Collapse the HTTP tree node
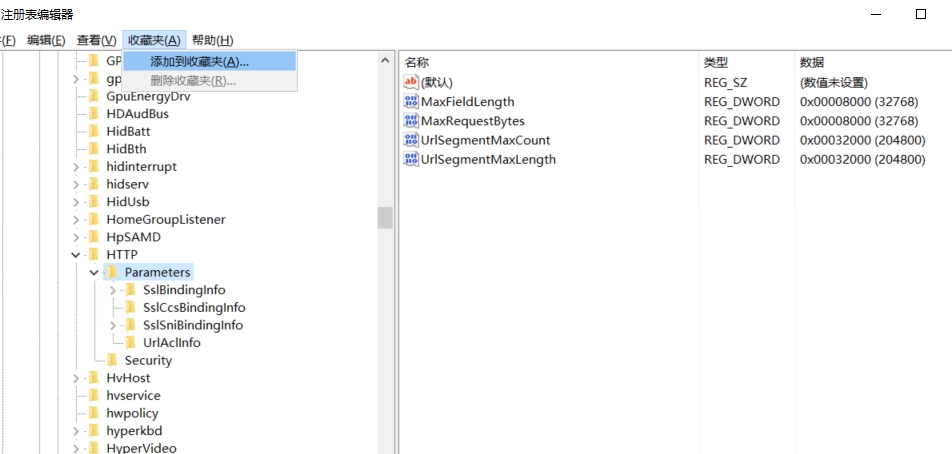 click(x=76, y=255)
